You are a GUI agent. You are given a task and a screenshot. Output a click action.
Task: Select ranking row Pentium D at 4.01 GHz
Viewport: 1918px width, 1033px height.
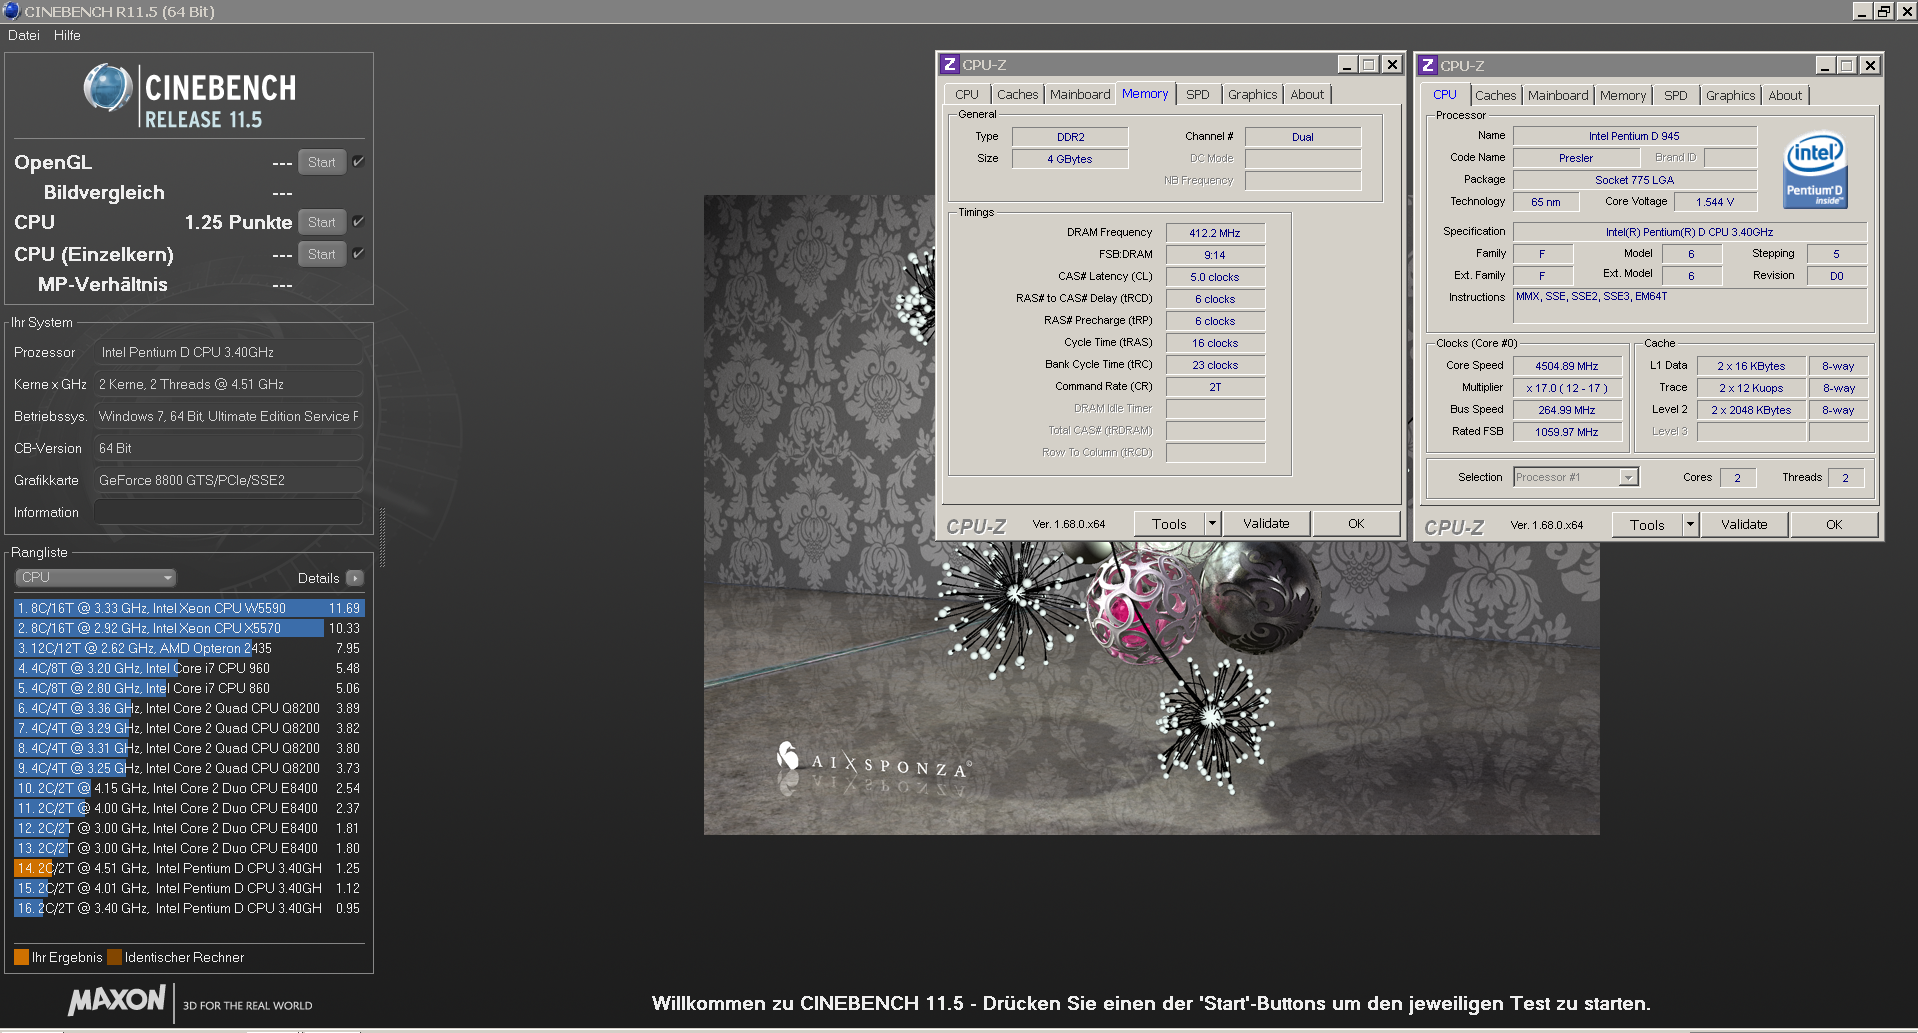coord(189,888)
